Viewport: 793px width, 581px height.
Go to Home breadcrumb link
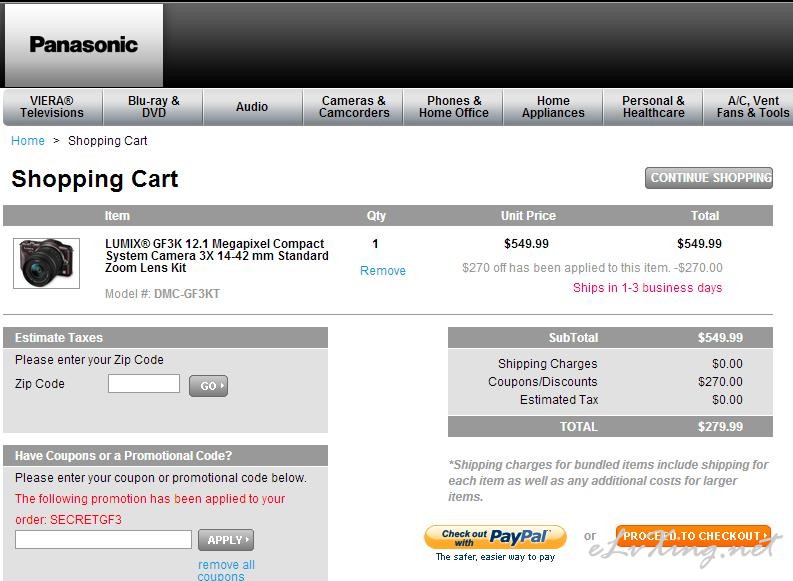click(x=28, y=141)
